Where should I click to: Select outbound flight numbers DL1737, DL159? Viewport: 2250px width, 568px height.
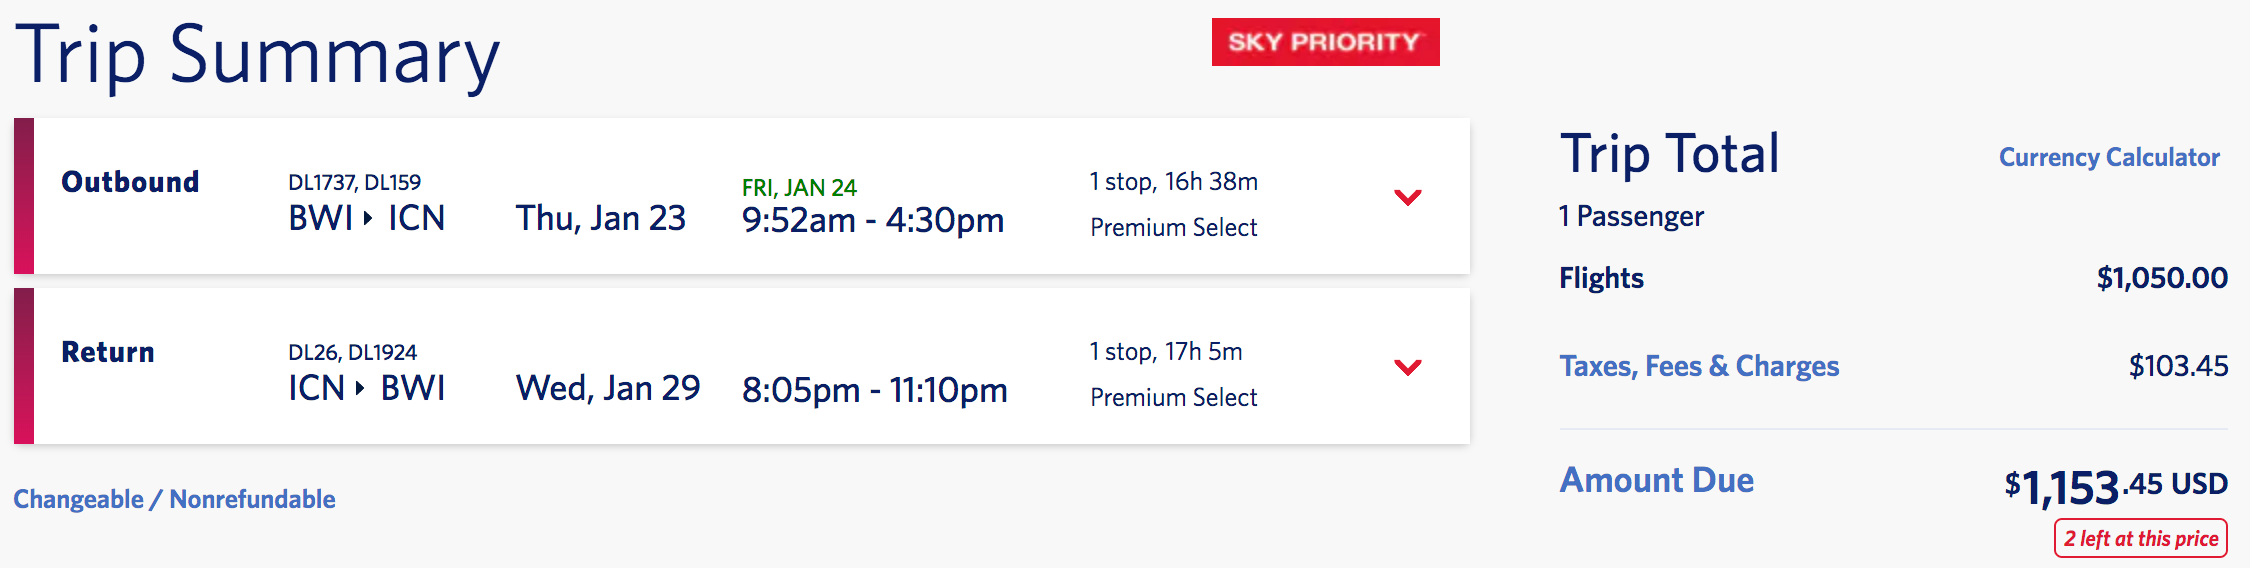pos(354,182)
